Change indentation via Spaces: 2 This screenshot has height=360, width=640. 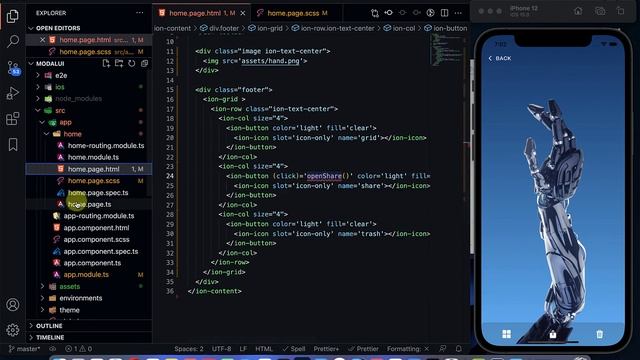[x=189, y=349]
